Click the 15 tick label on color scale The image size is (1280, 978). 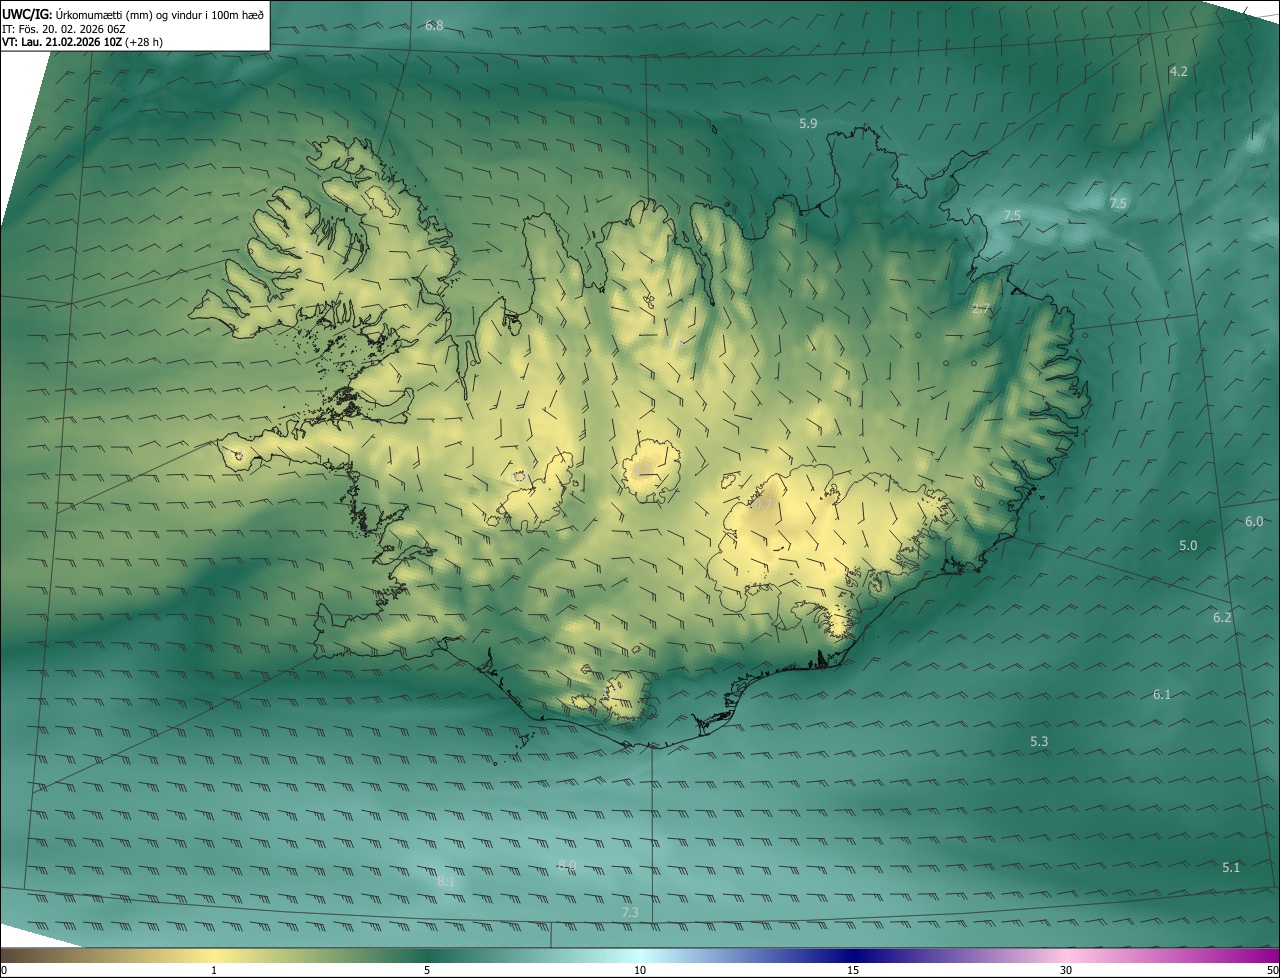click(853, 970)
